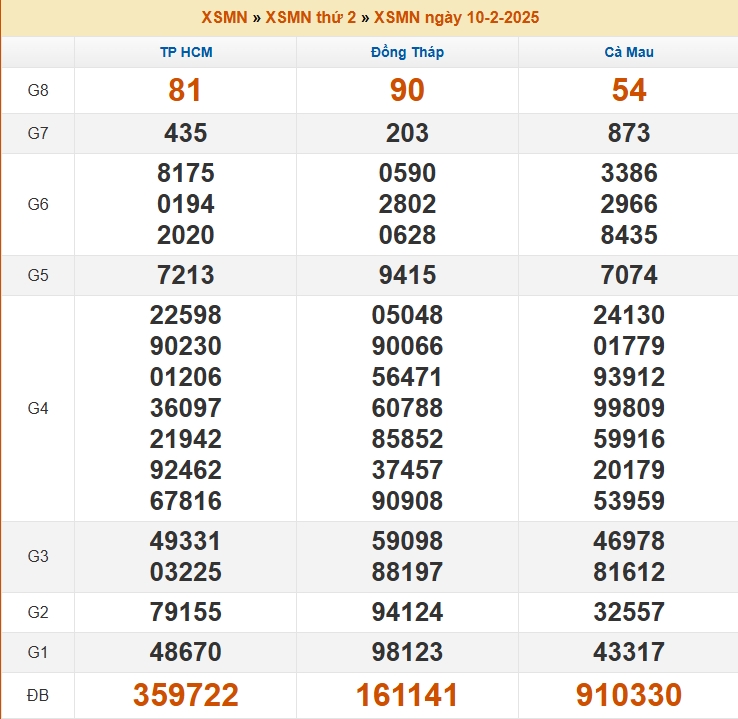The image size is (738, 719).
Task: Click G6 number 0628
Action: [407, 235]
